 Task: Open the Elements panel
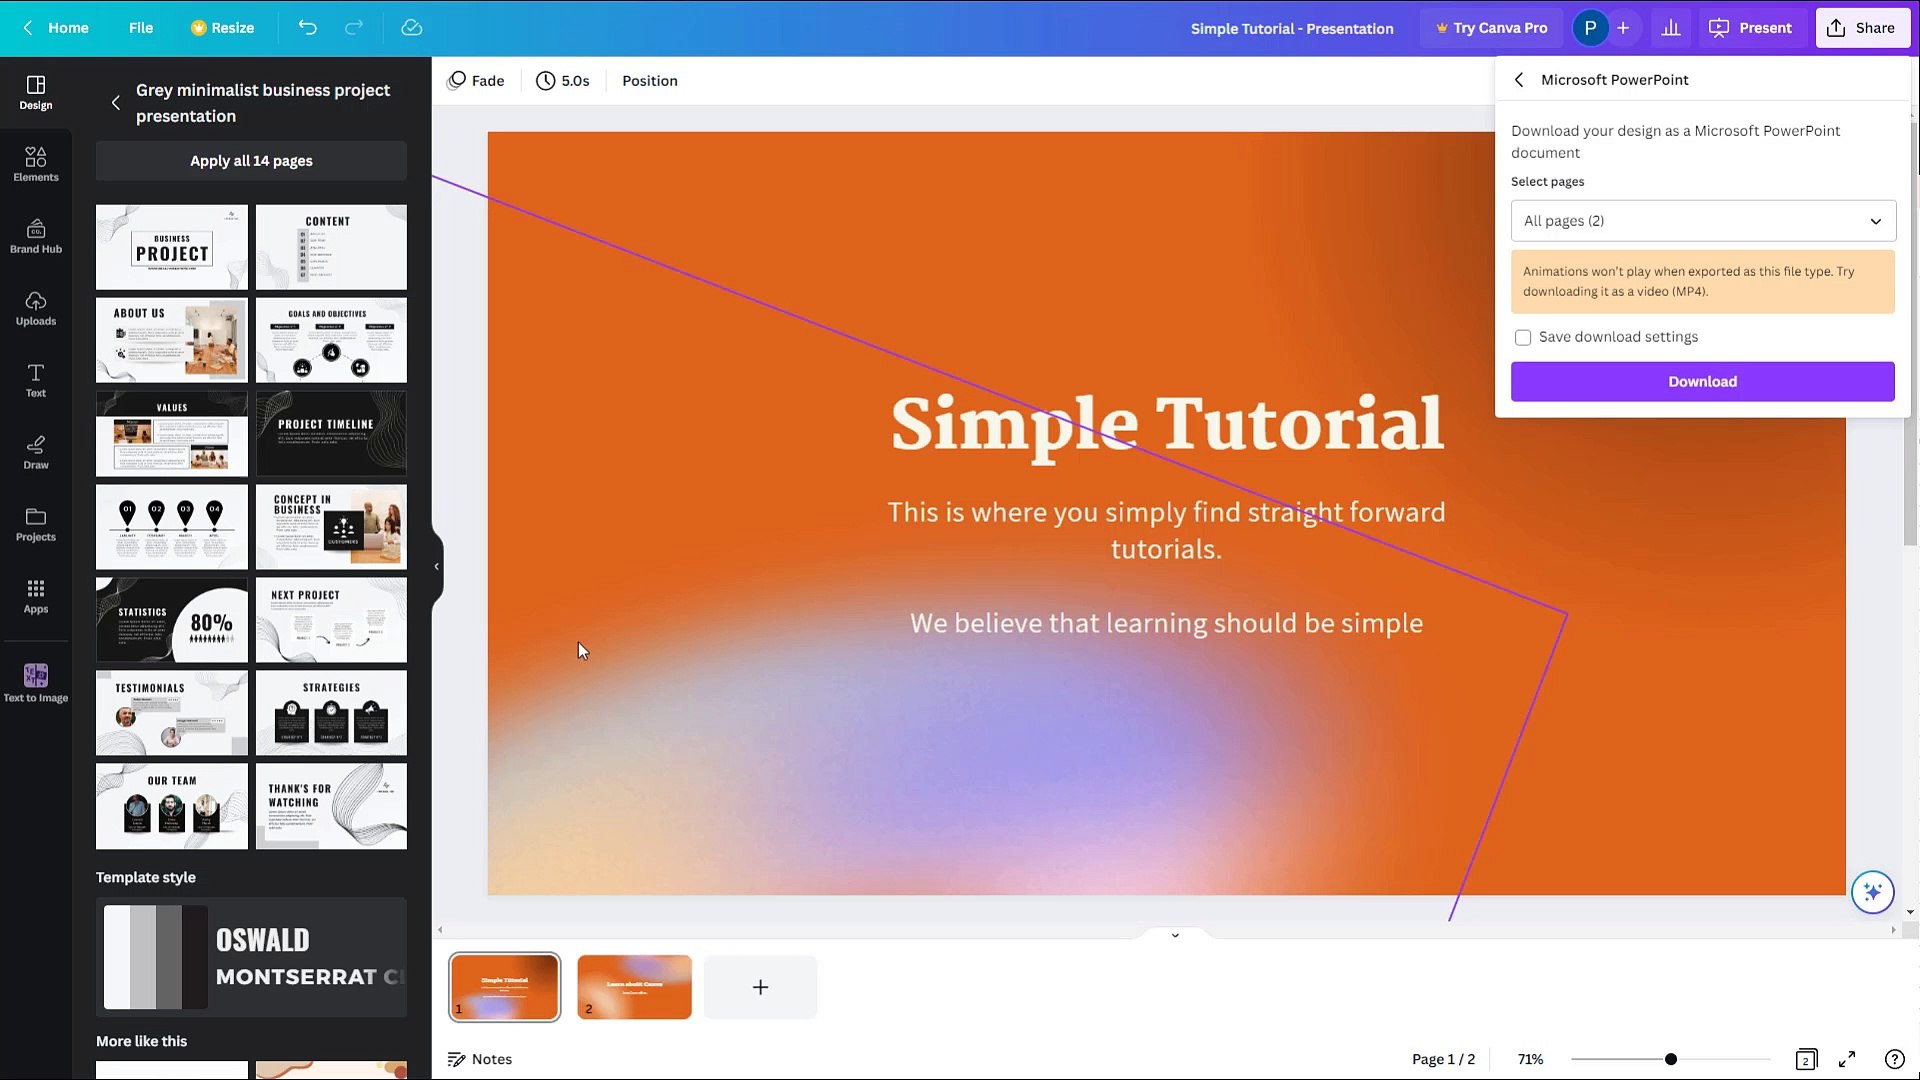tap(35, 163)
